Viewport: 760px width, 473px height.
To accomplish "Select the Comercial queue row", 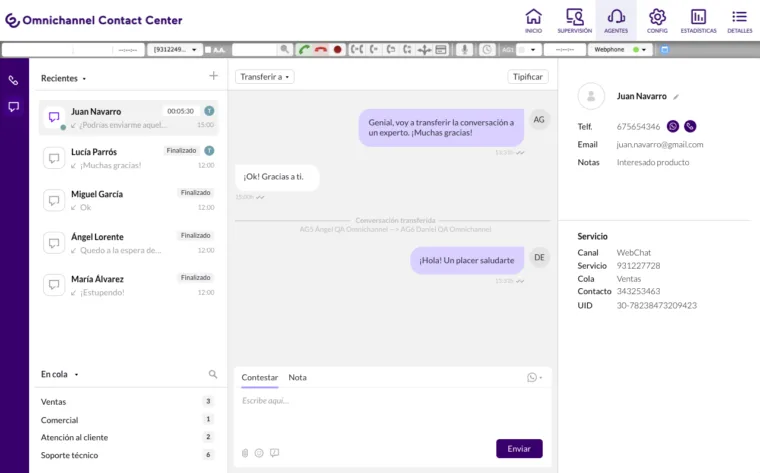I will (127, 420).
